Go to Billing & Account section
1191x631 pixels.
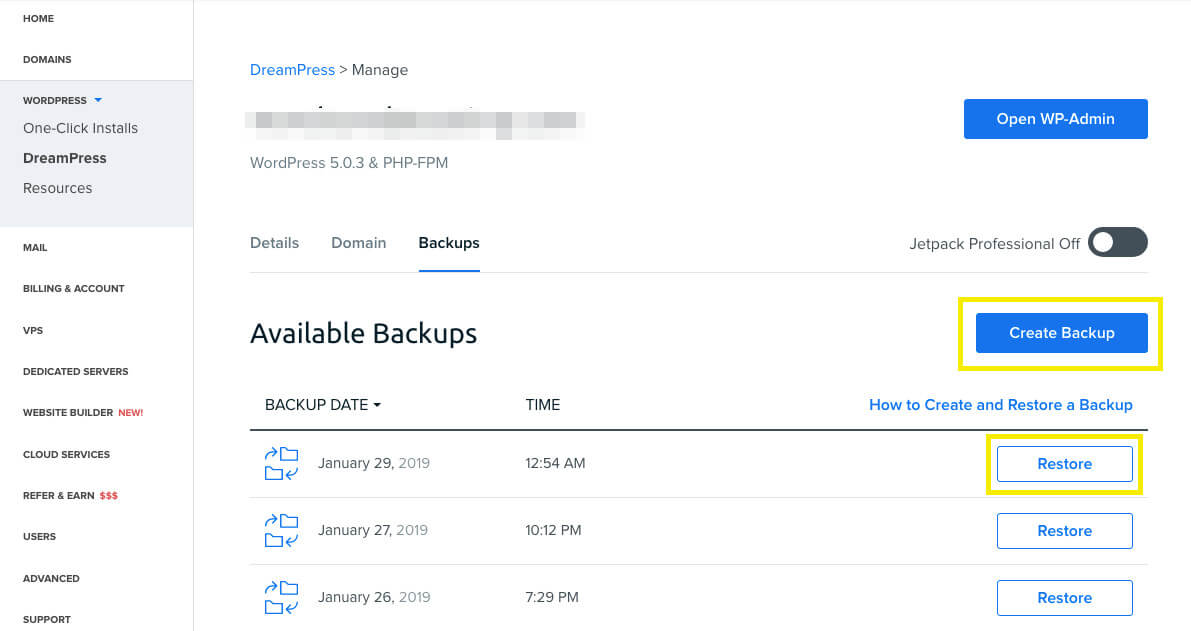coord(74,289)
